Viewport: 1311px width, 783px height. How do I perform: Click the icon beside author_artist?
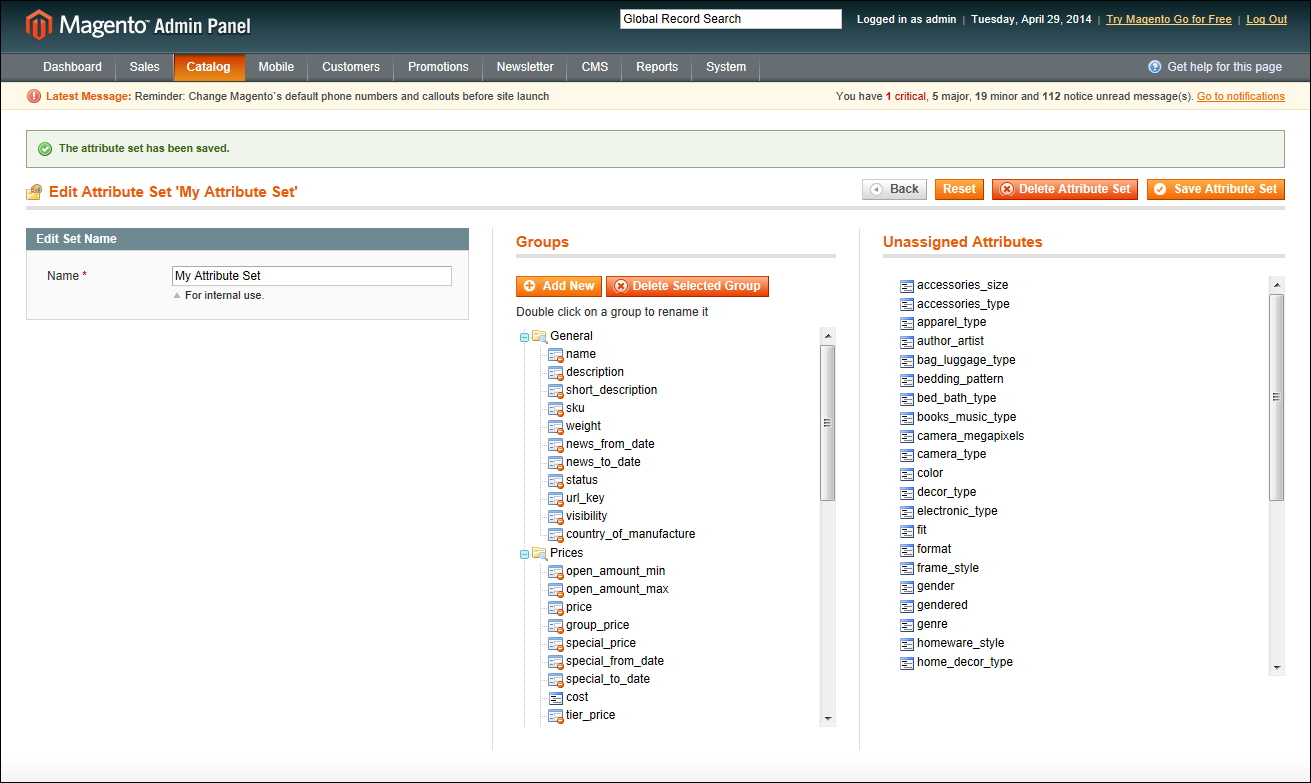tap(907, 342)
